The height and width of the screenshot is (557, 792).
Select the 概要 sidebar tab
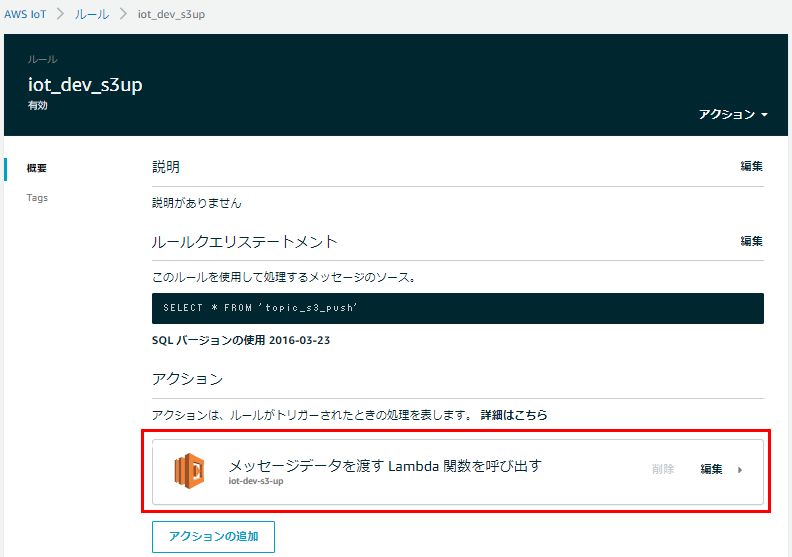(36, 168)
